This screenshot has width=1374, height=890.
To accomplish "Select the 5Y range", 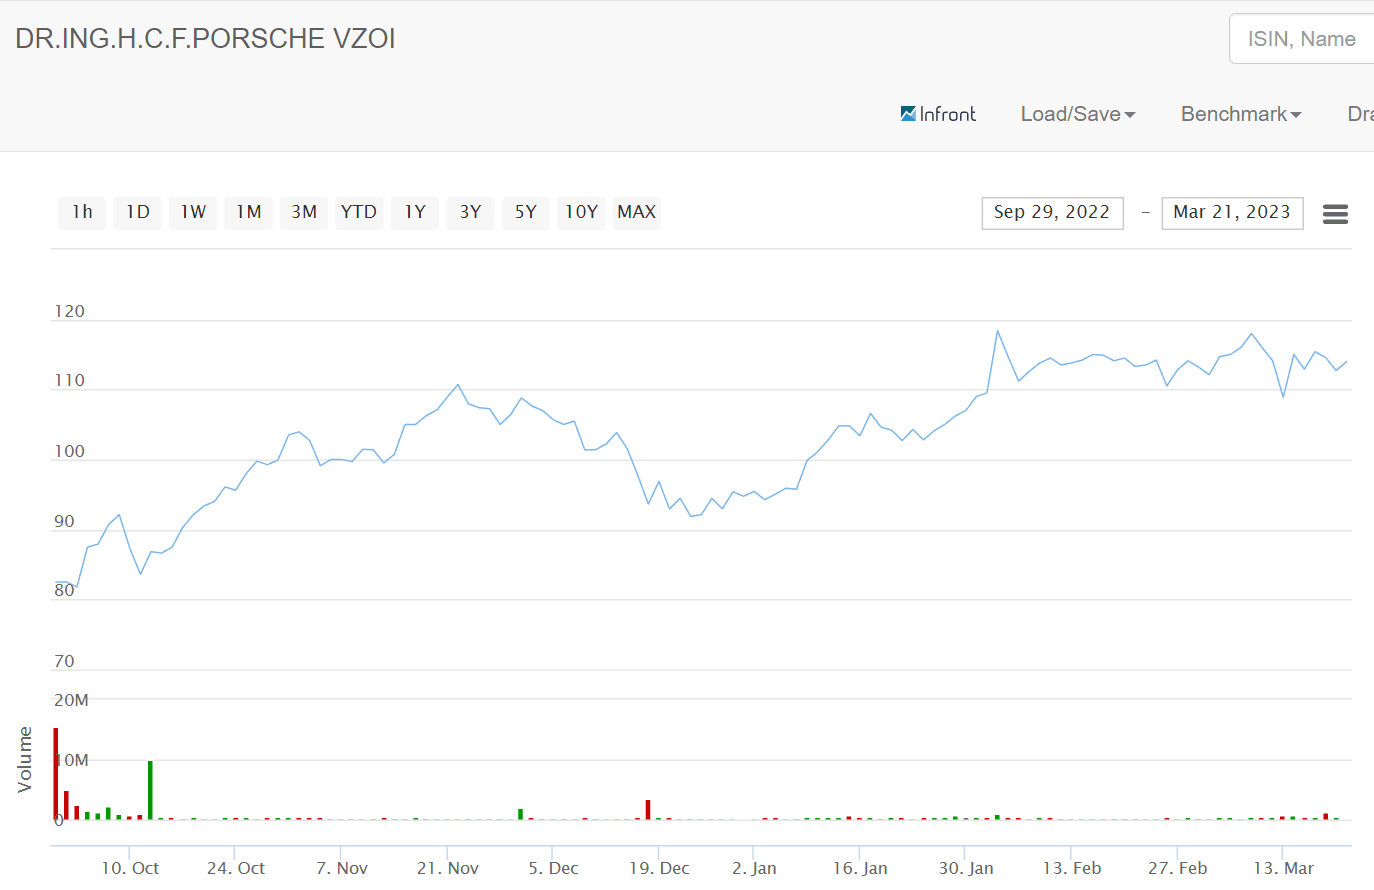I will click(x=526, y=212).
